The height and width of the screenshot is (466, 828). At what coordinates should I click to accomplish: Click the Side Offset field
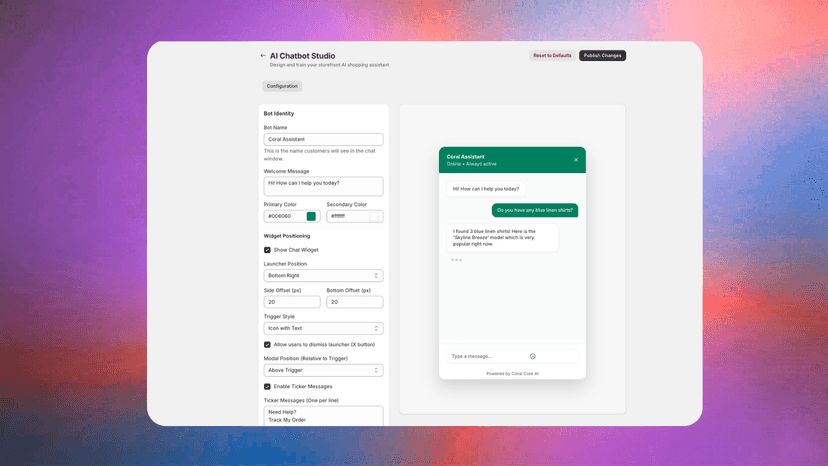coord(292,302)
